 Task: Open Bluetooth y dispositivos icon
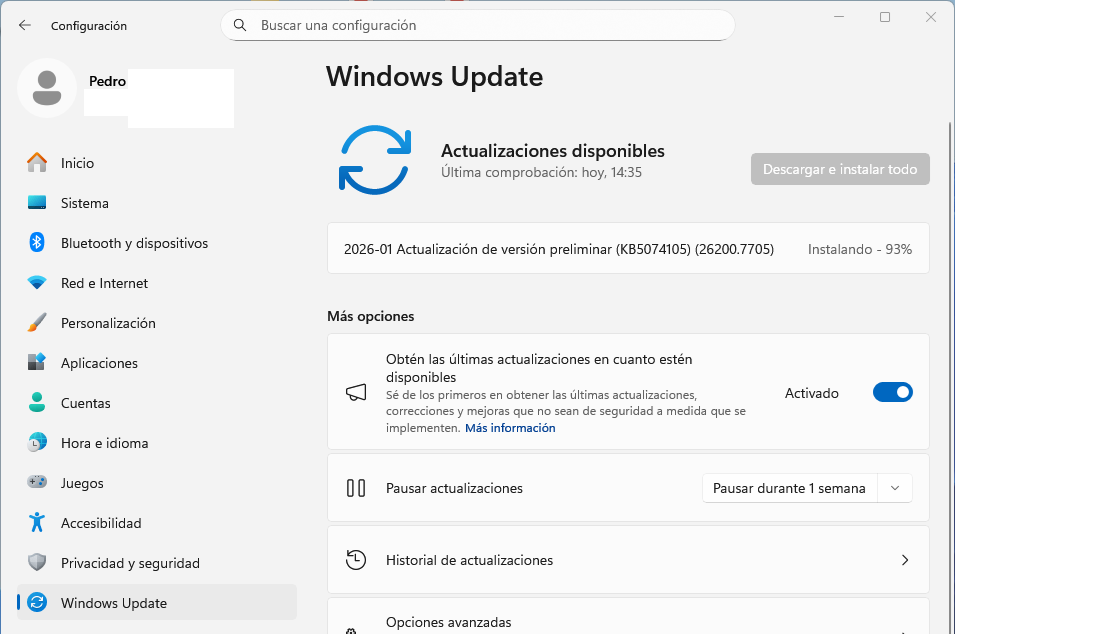click(37, 243)
